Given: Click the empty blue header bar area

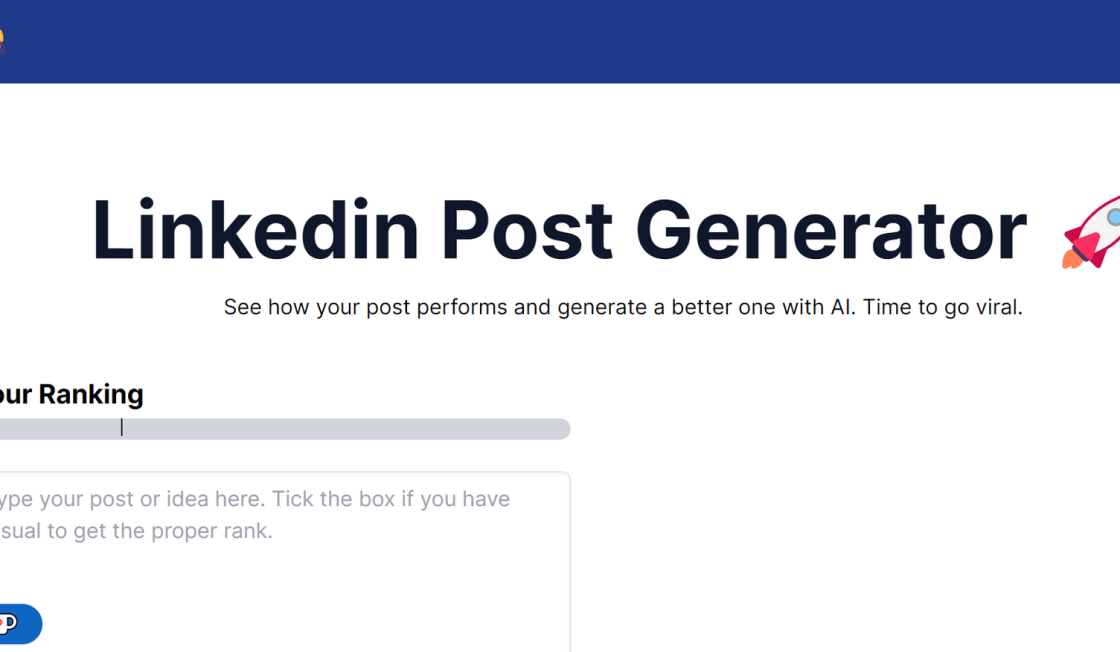Looking at the screenshot, I should 560,41.
